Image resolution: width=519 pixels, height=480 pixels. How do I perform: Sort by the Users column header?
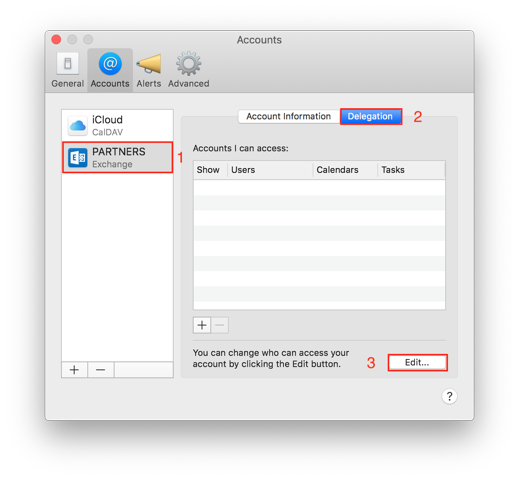pyautogui.click(x=270, y=170)
